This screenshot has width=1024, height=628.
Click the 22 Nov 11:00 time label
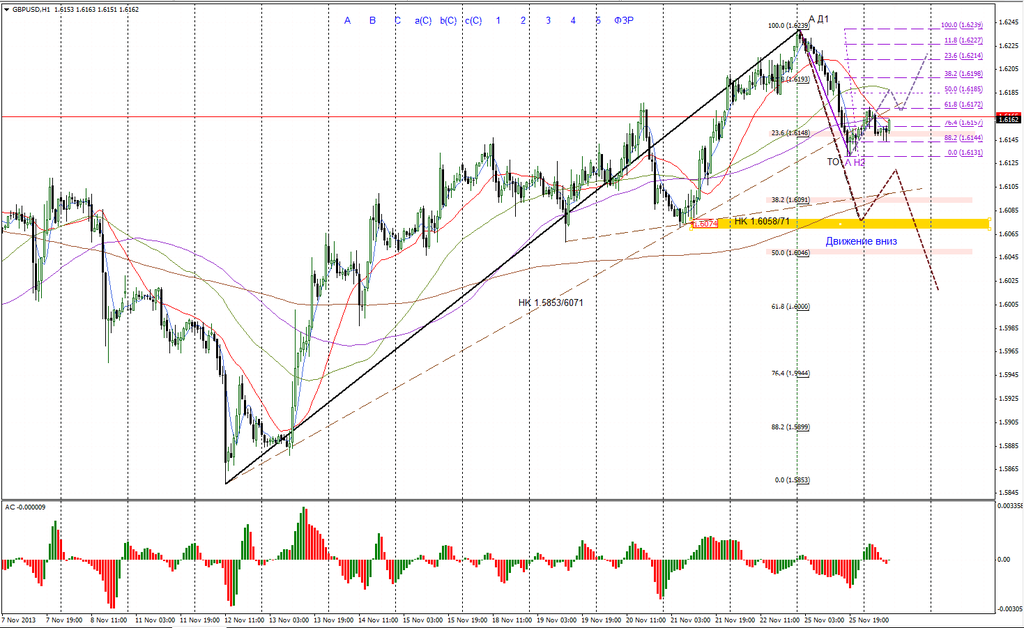pos(780,619)
